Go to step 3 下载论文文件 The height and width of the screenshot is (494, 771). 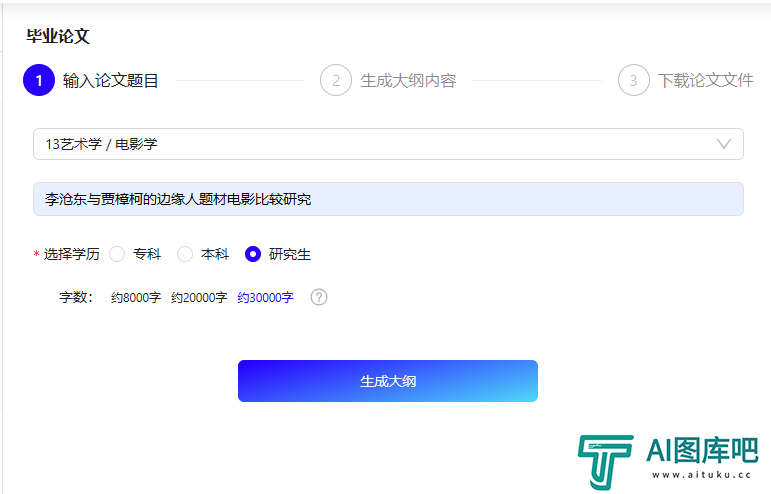point(685,80)
